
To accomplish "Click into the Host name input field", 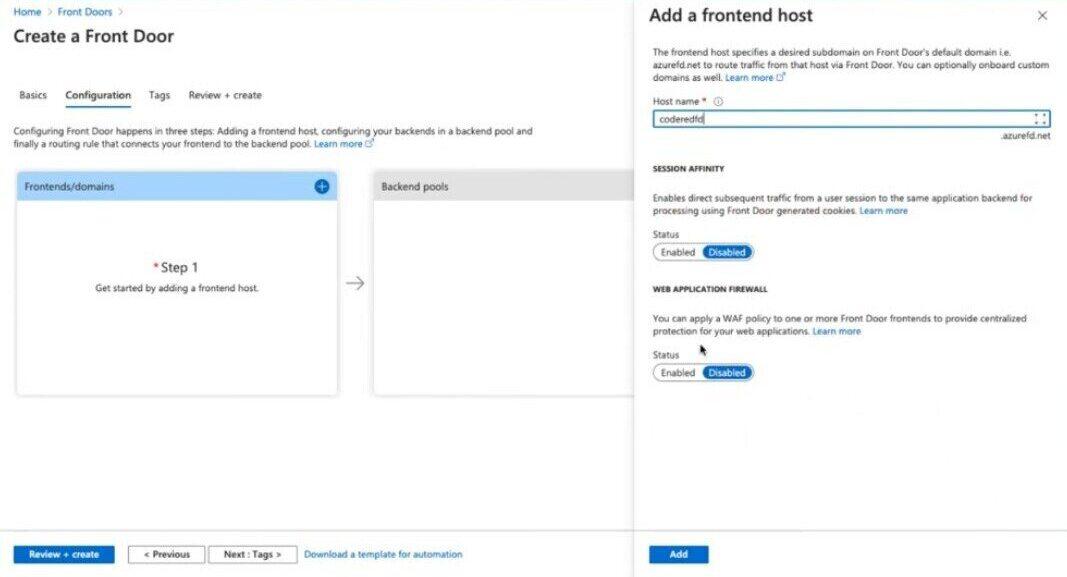I will click(840, 119).
